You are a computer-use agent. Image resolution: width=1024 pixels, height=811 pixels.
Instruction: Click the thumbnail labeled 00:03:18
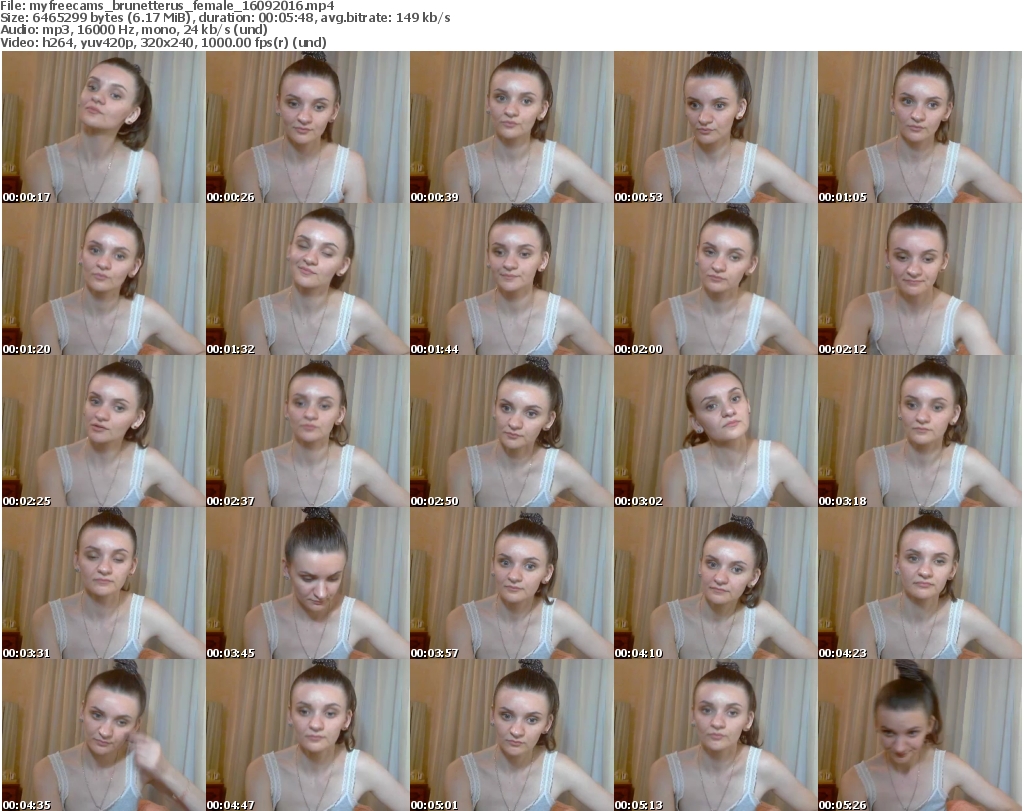coord(919,431)
